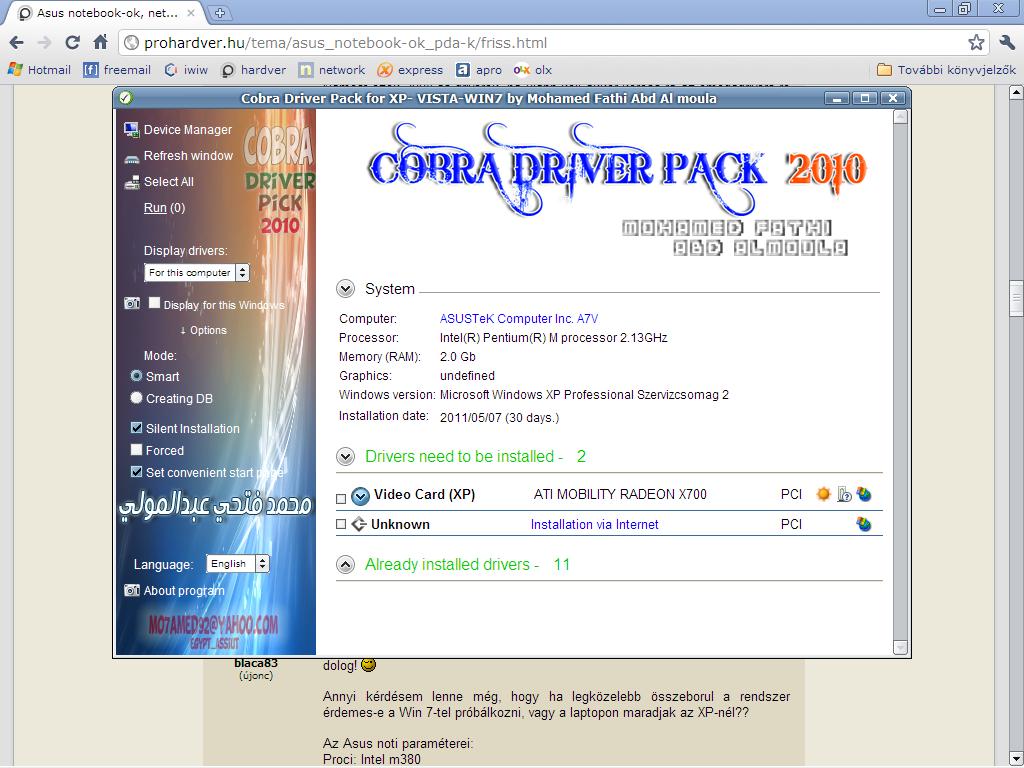Select Creating DB mode

[x=136, y=398]
